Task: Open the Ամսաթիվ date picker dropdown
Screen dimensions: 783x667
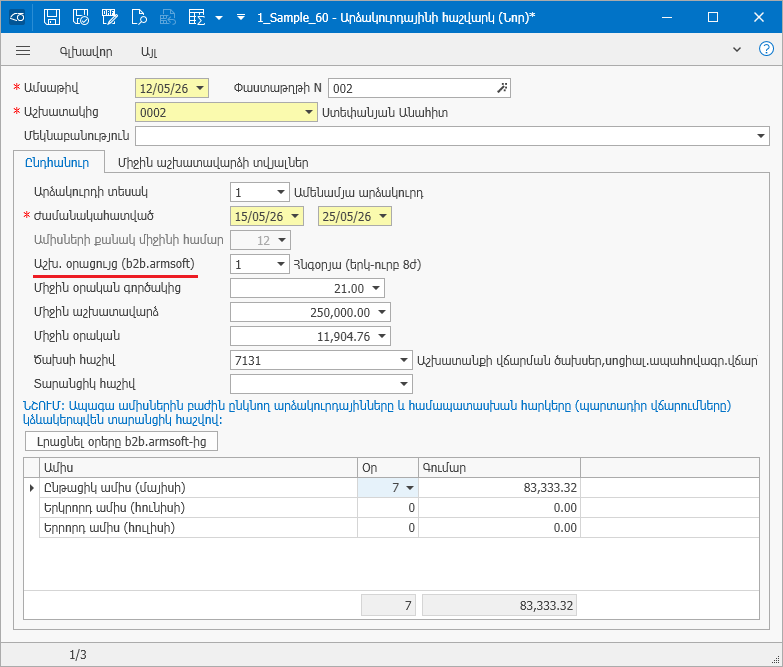Action: coord(200,88)
